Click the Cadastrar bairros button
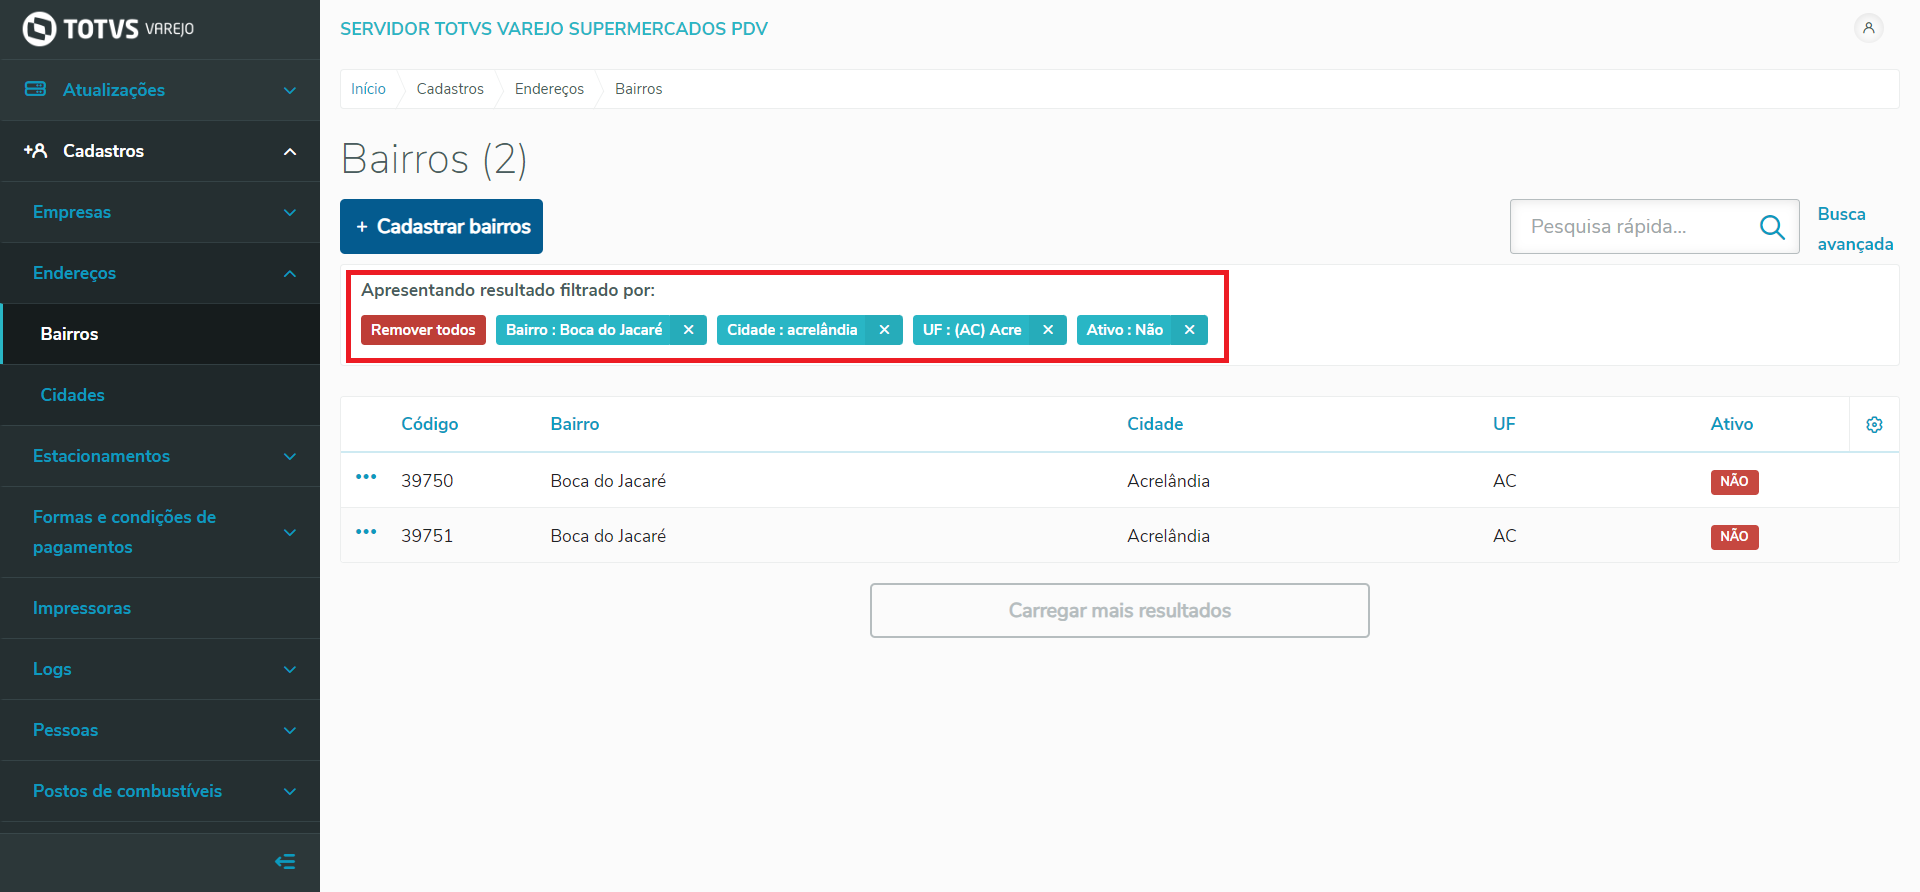Viewport: 1920px width, 892px height. point(441,227)
